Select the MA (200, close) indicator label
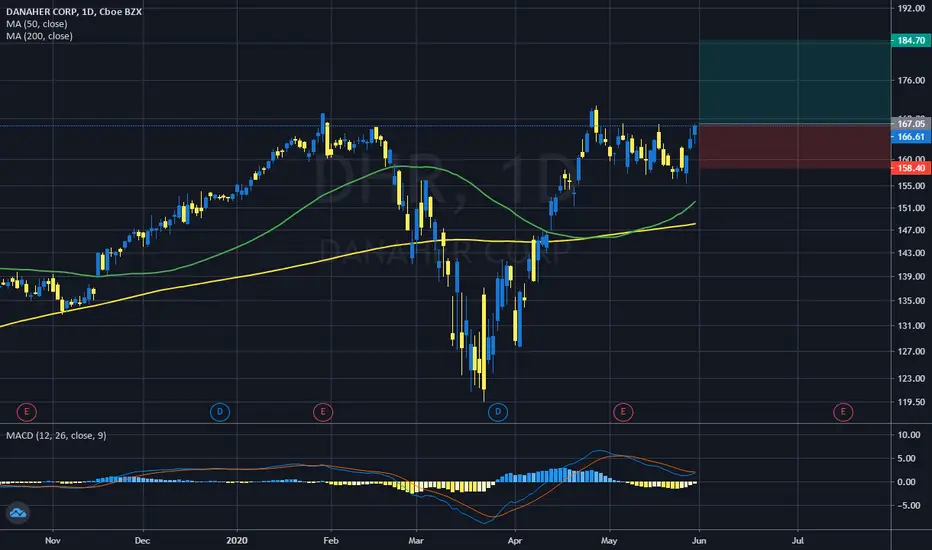Screen dimensions: 932x550 coord(39,36)
